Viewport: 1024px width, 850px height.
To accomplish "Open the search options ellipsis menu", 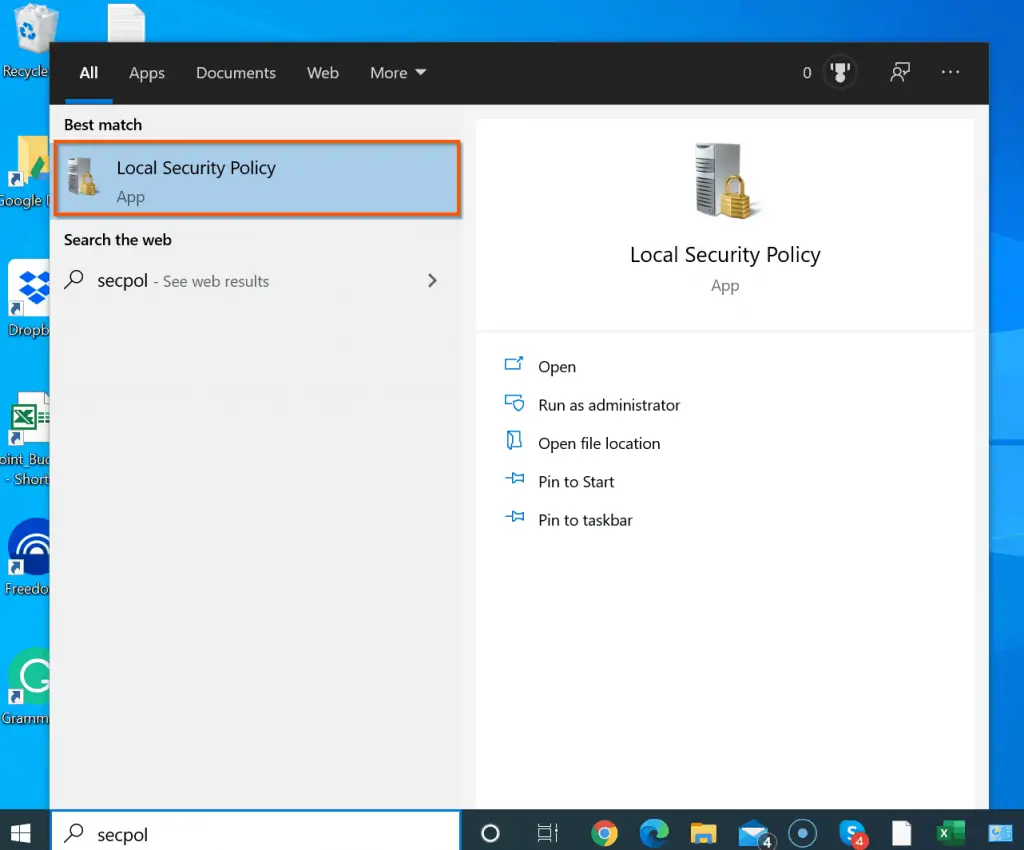I will 950,72.
